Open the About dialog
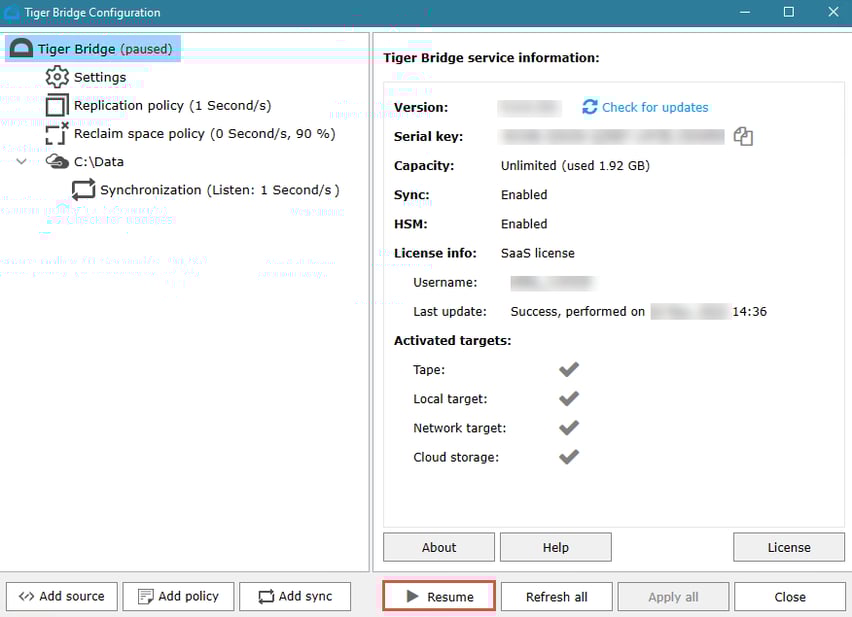This screenshot has height=617, width=852. pos(438,547)
